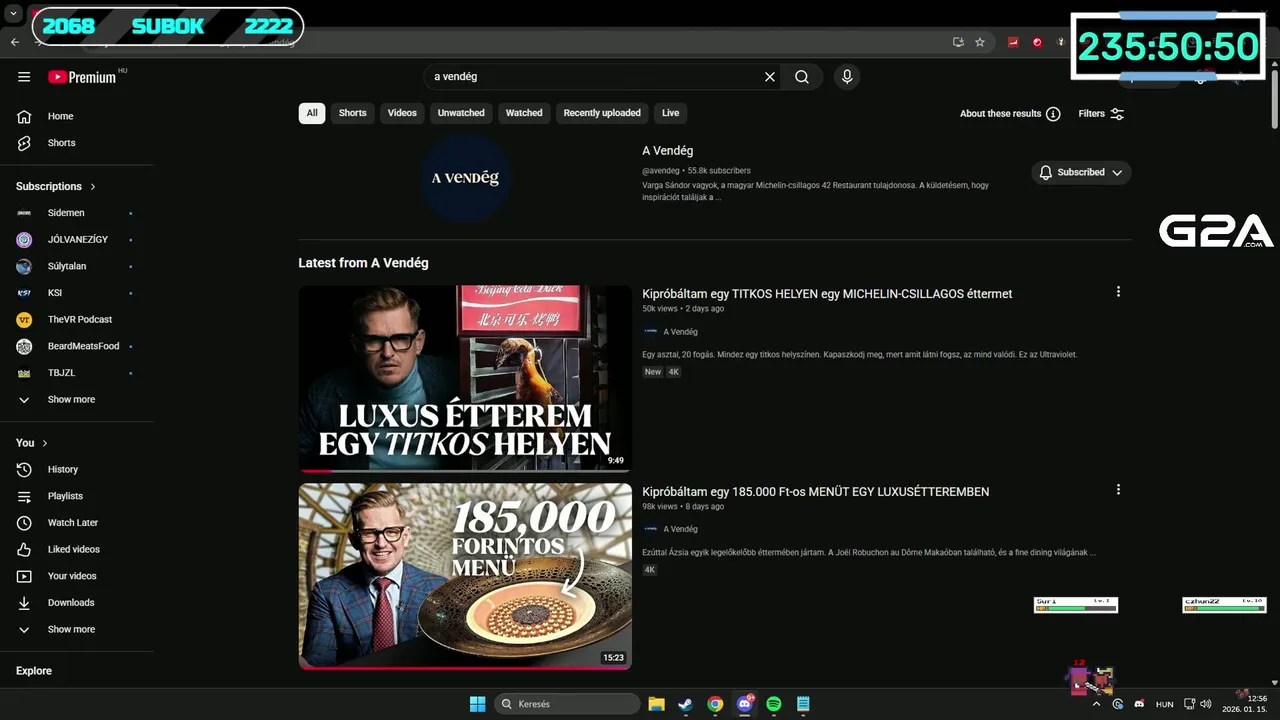Select the Recently uploaded filter chip
The image size is (1280, 720).
(602, 113)
